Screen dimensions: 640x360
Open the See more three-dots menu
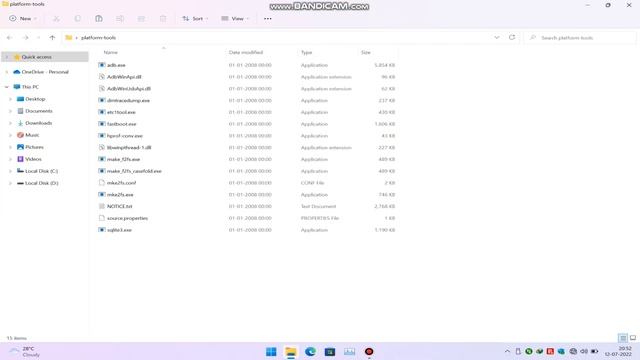pos(268,19)
